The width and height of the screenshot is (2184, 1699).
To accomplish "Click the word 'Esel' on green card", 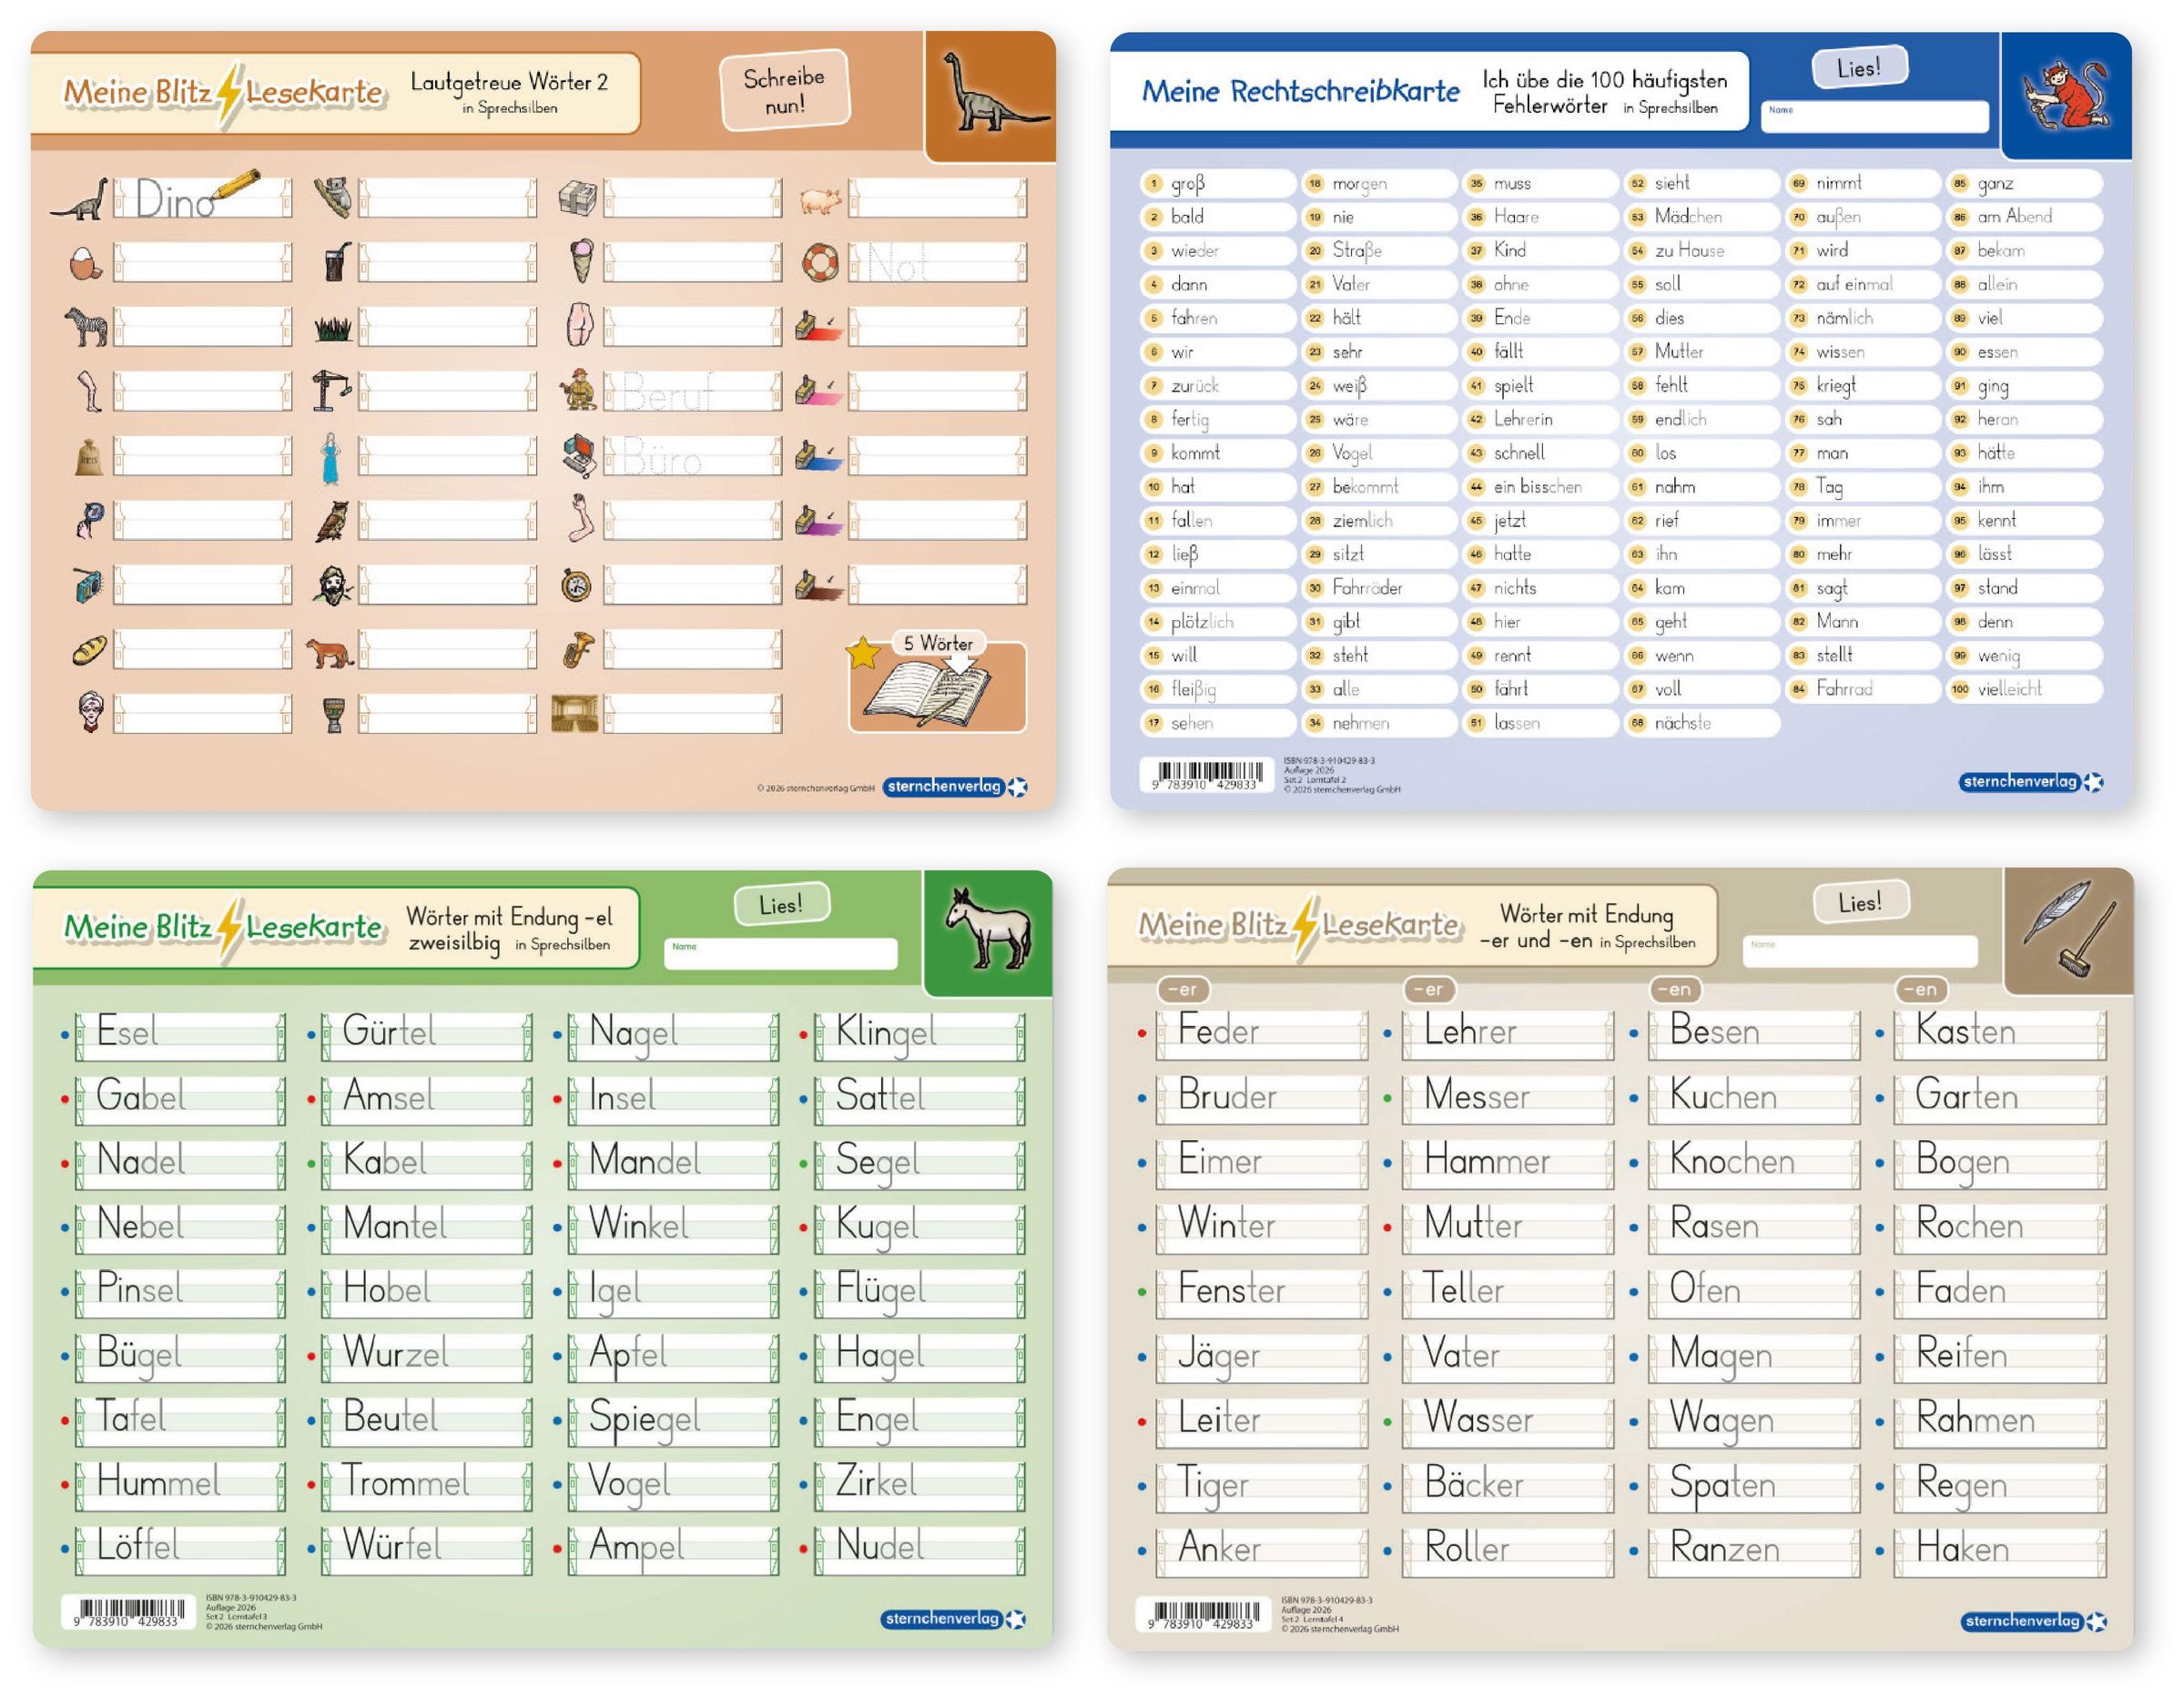I will tap(127, 1031).
